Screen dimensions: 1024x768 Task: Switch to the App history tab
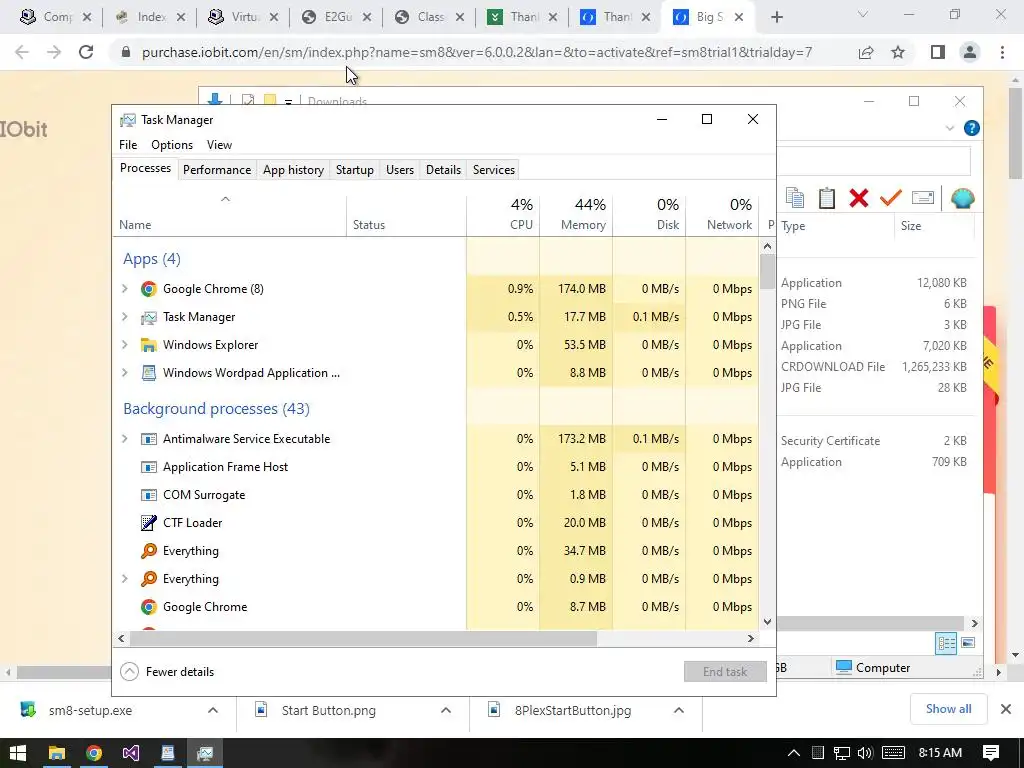pos(293,170)
